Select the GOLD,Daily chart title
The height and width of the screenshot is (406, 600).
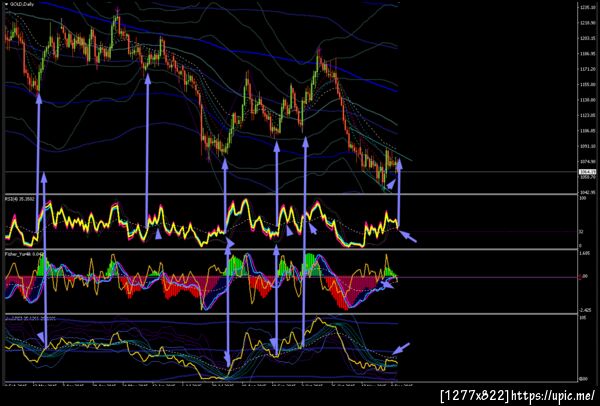coord(20,4)
